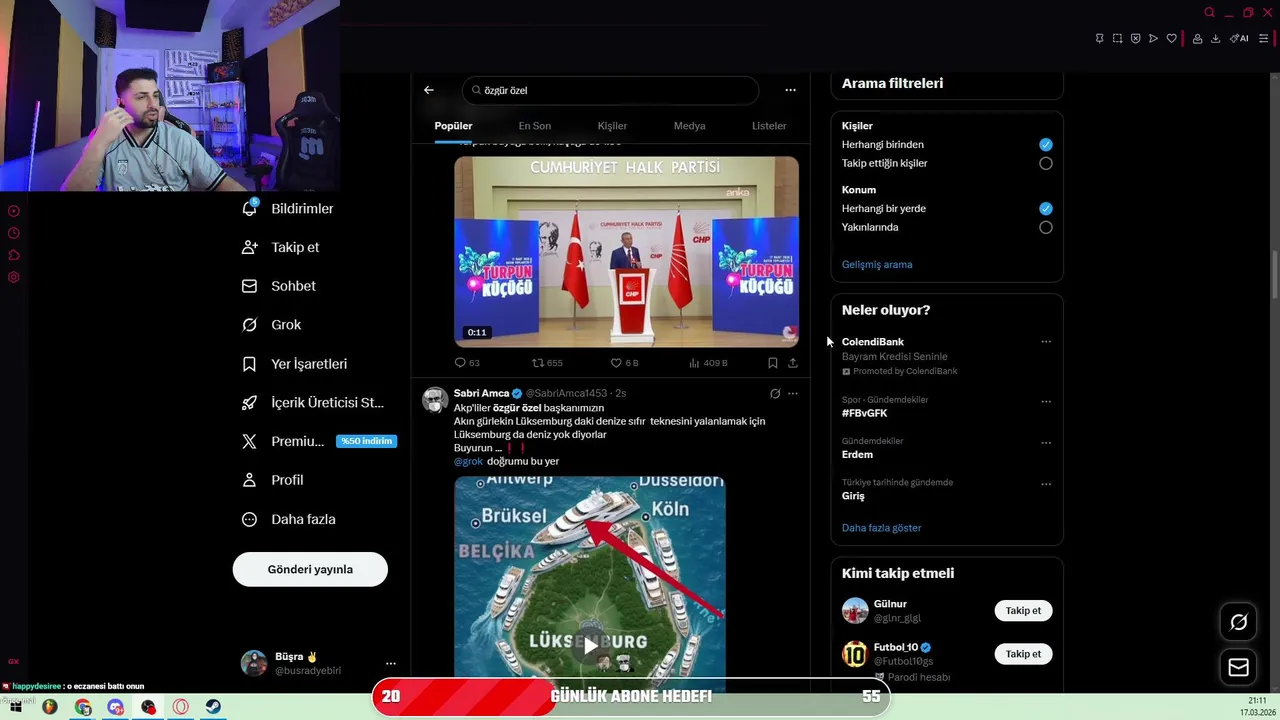
Task: Share the CHP video post
Action: [793, 363]
